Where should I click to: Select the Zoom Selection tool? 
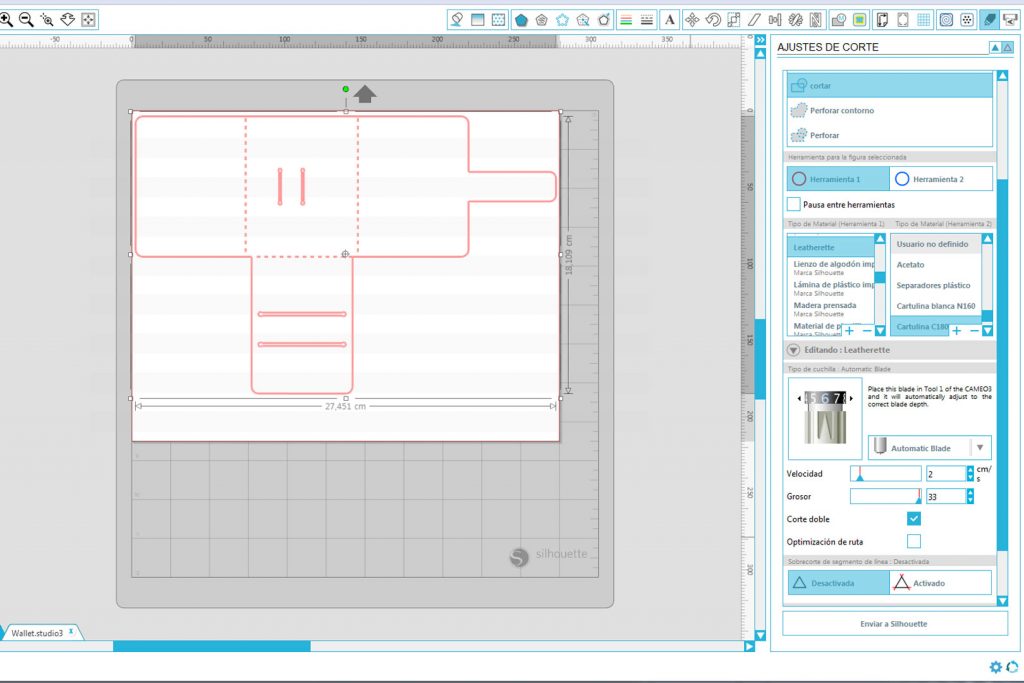coord(47,20)
